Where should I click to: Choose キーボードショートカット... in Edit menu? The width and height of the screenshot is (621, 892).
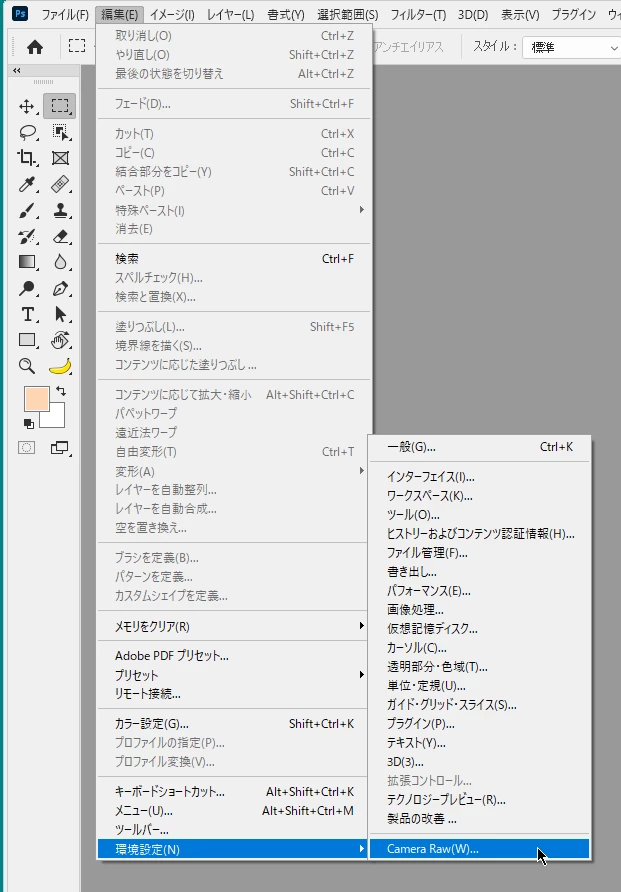click(234, 791)
